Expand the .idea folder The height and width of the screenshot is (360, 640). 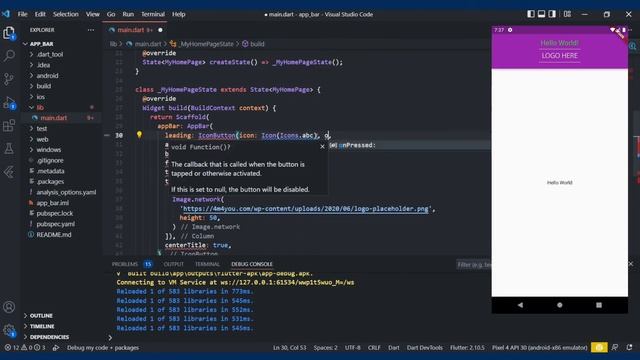pos(43,65)
